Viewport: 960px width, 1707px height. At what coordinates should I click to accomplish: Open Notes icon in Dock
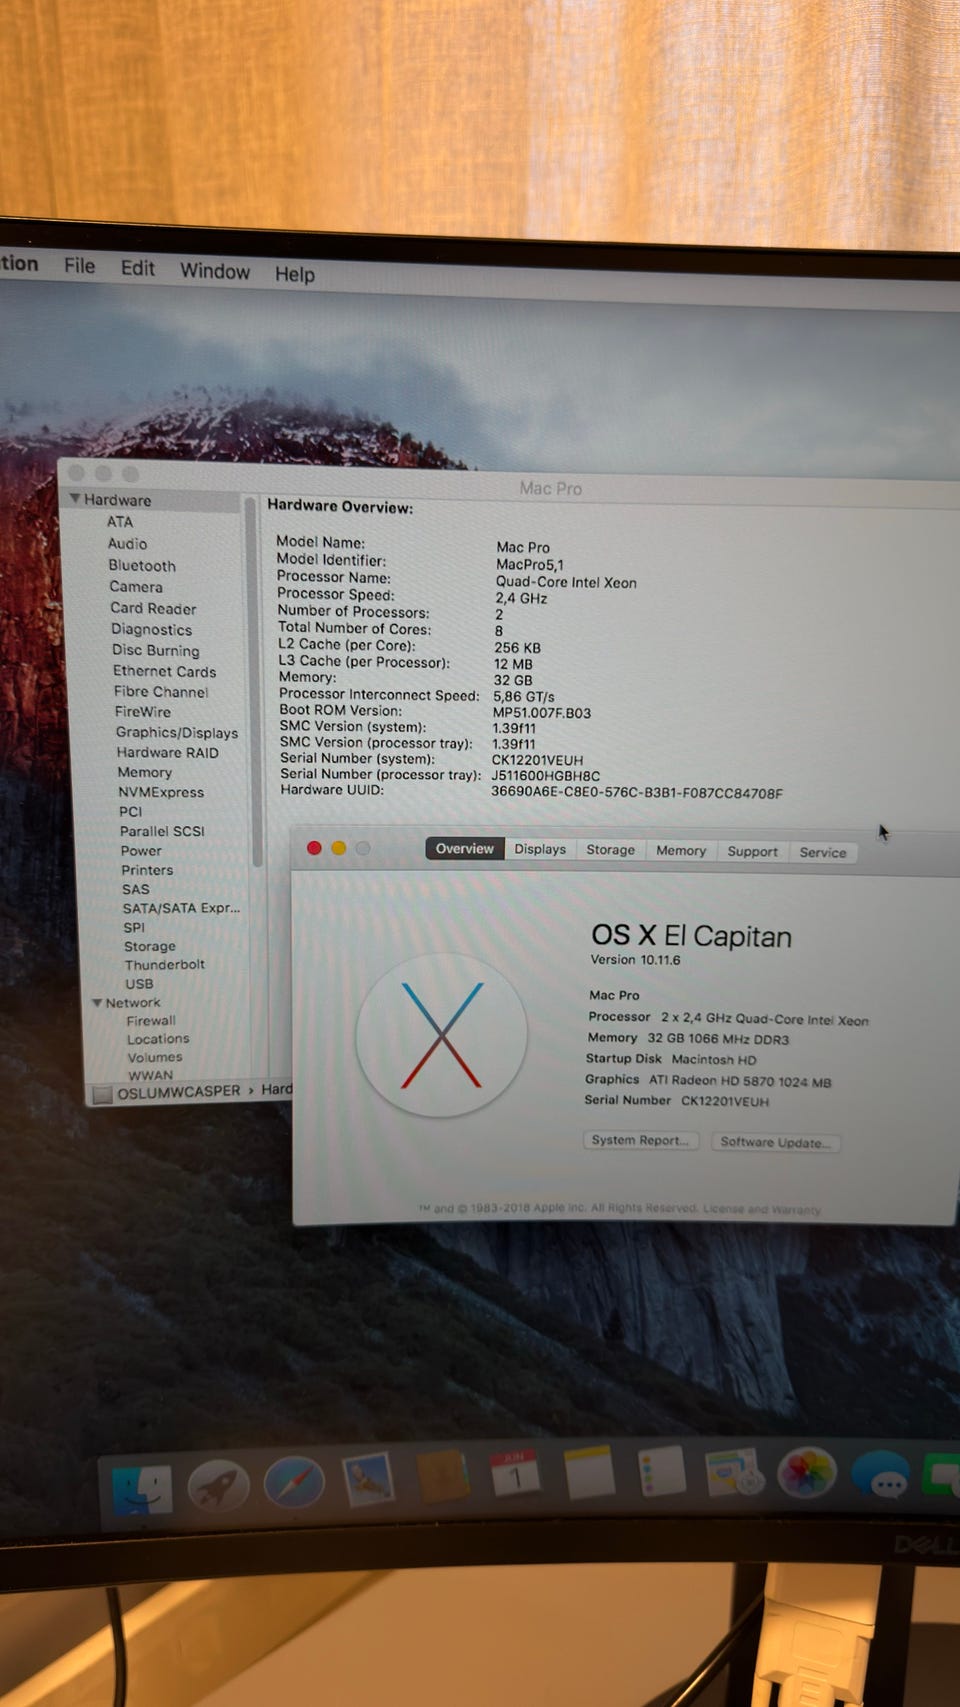589,1472
